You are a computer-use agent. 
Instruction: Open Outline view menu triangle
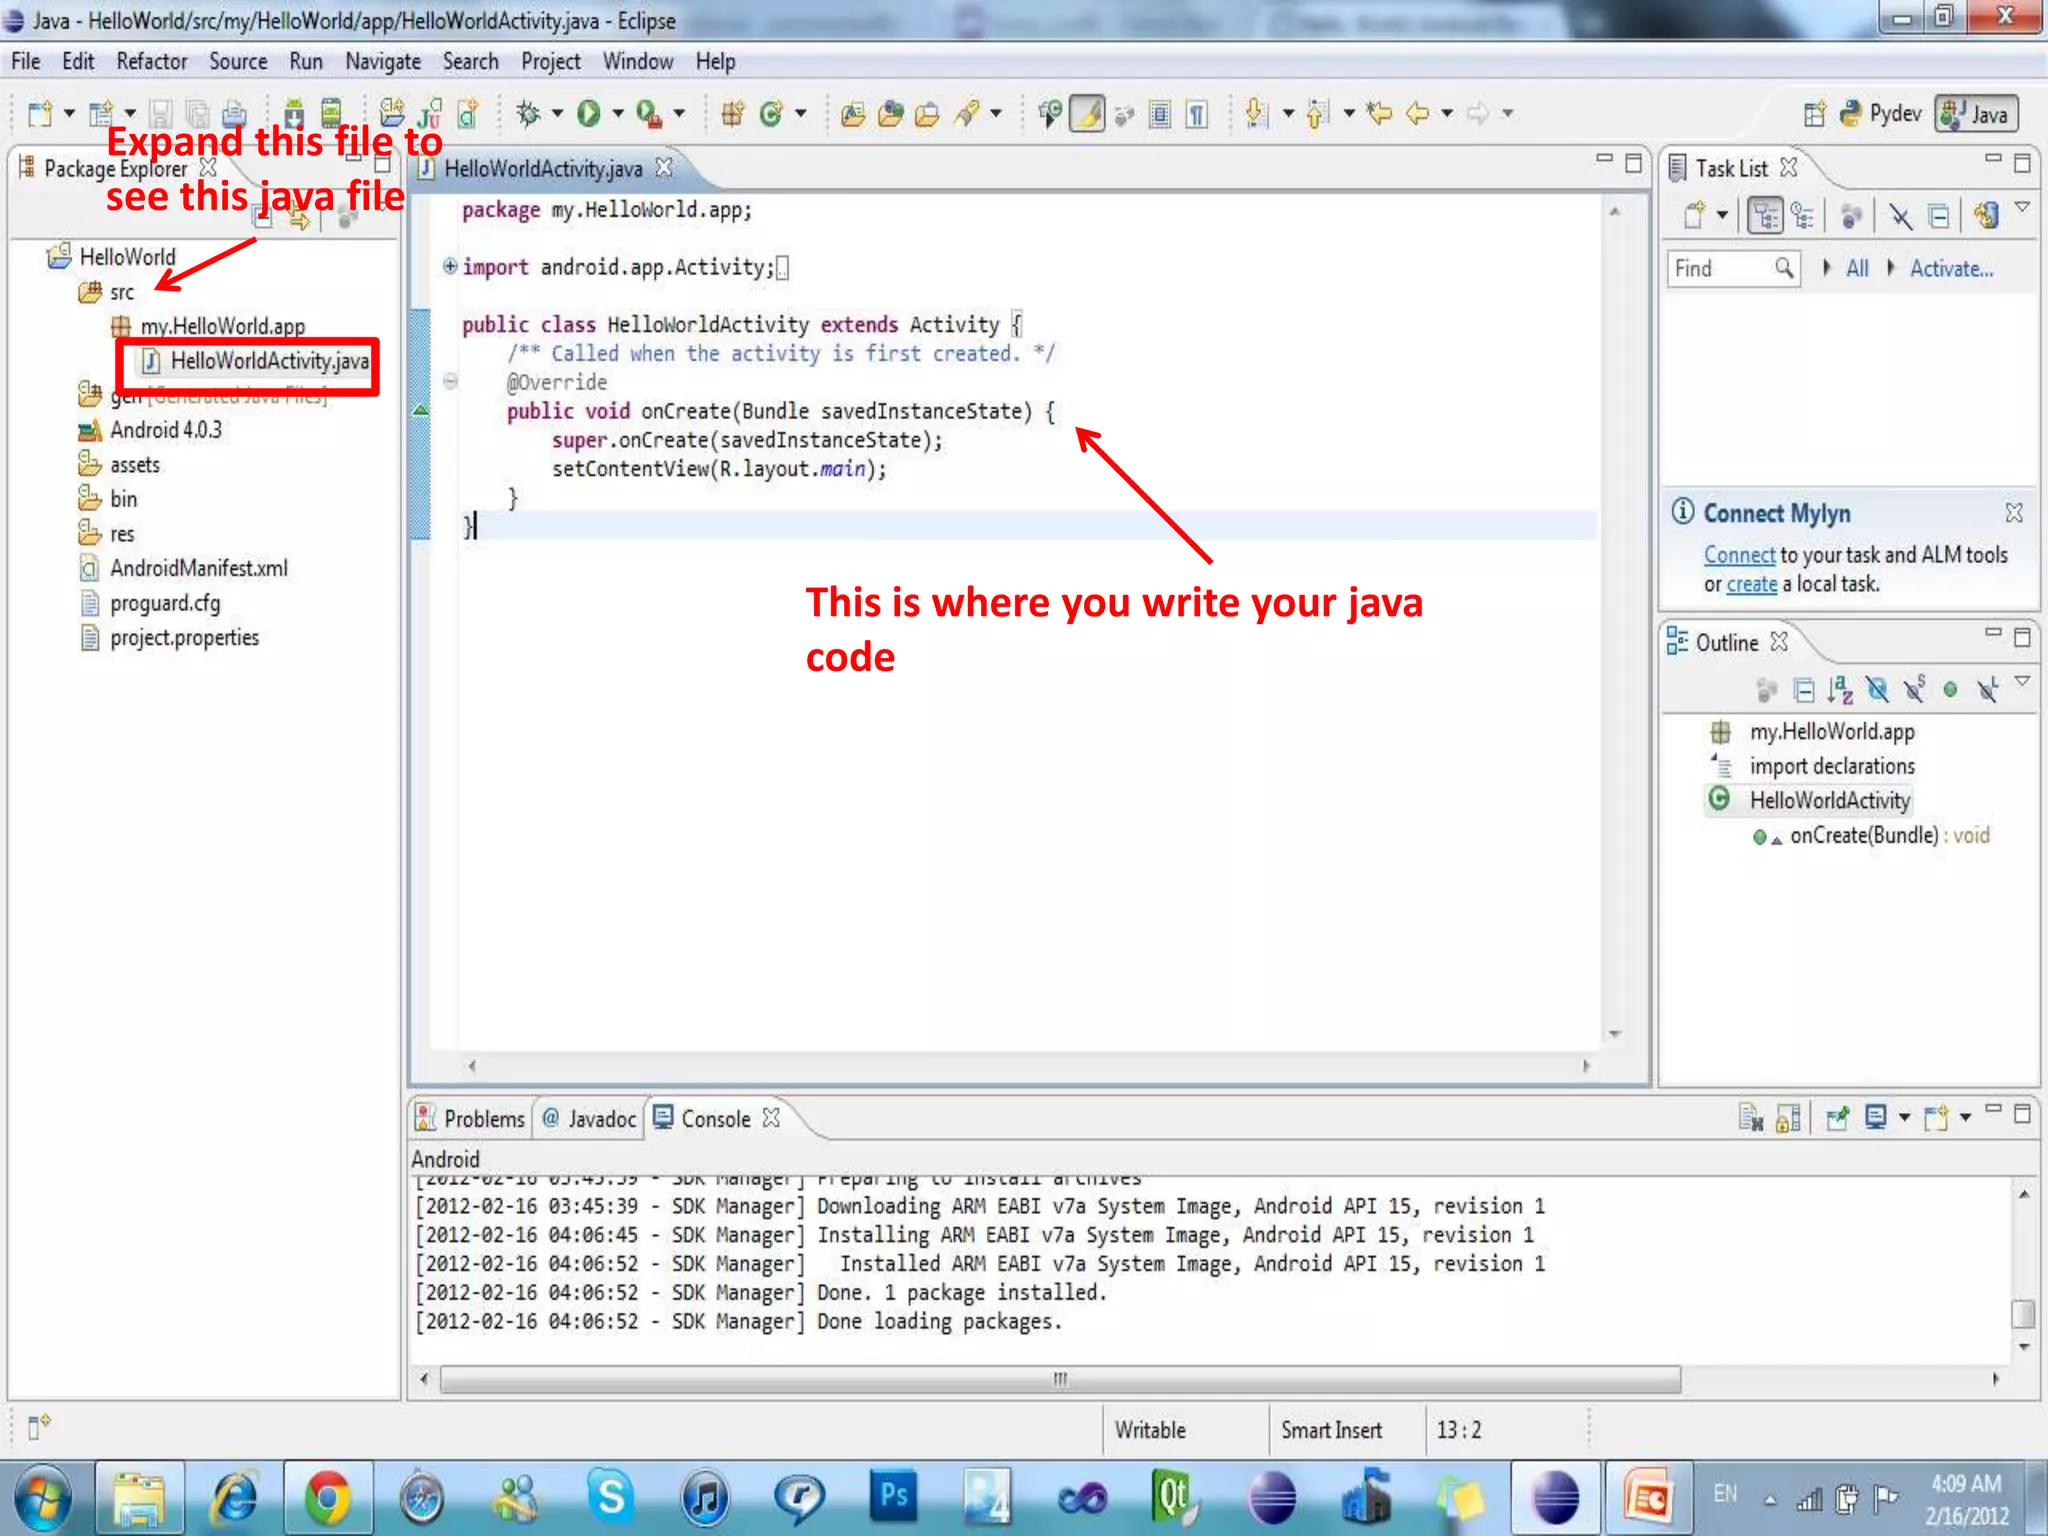2022,681
